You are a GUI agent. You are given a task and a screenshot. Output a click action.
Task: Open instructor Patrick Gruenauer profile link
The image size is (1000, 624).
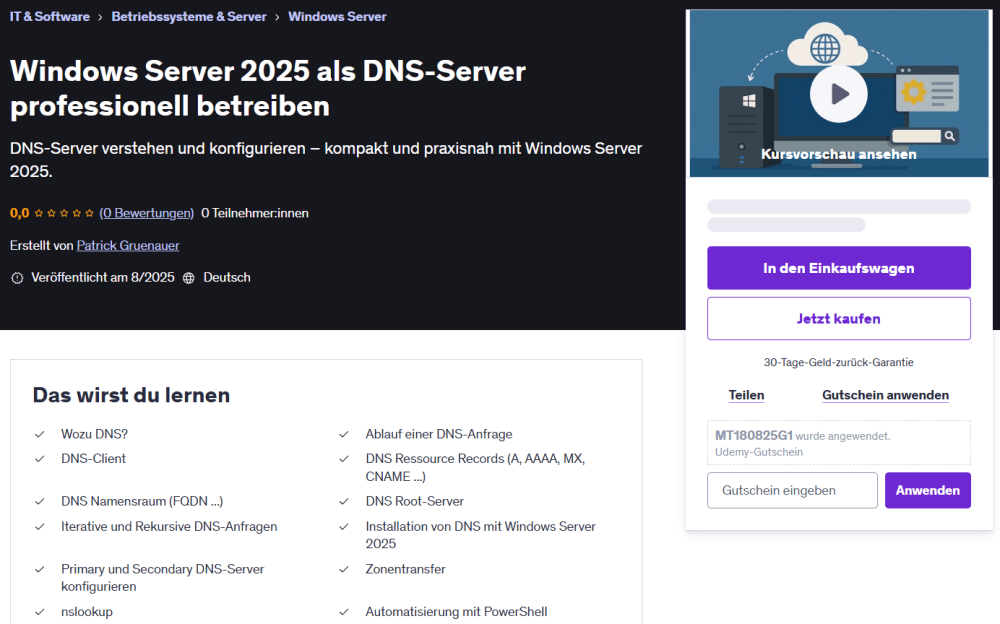[128, 245]
